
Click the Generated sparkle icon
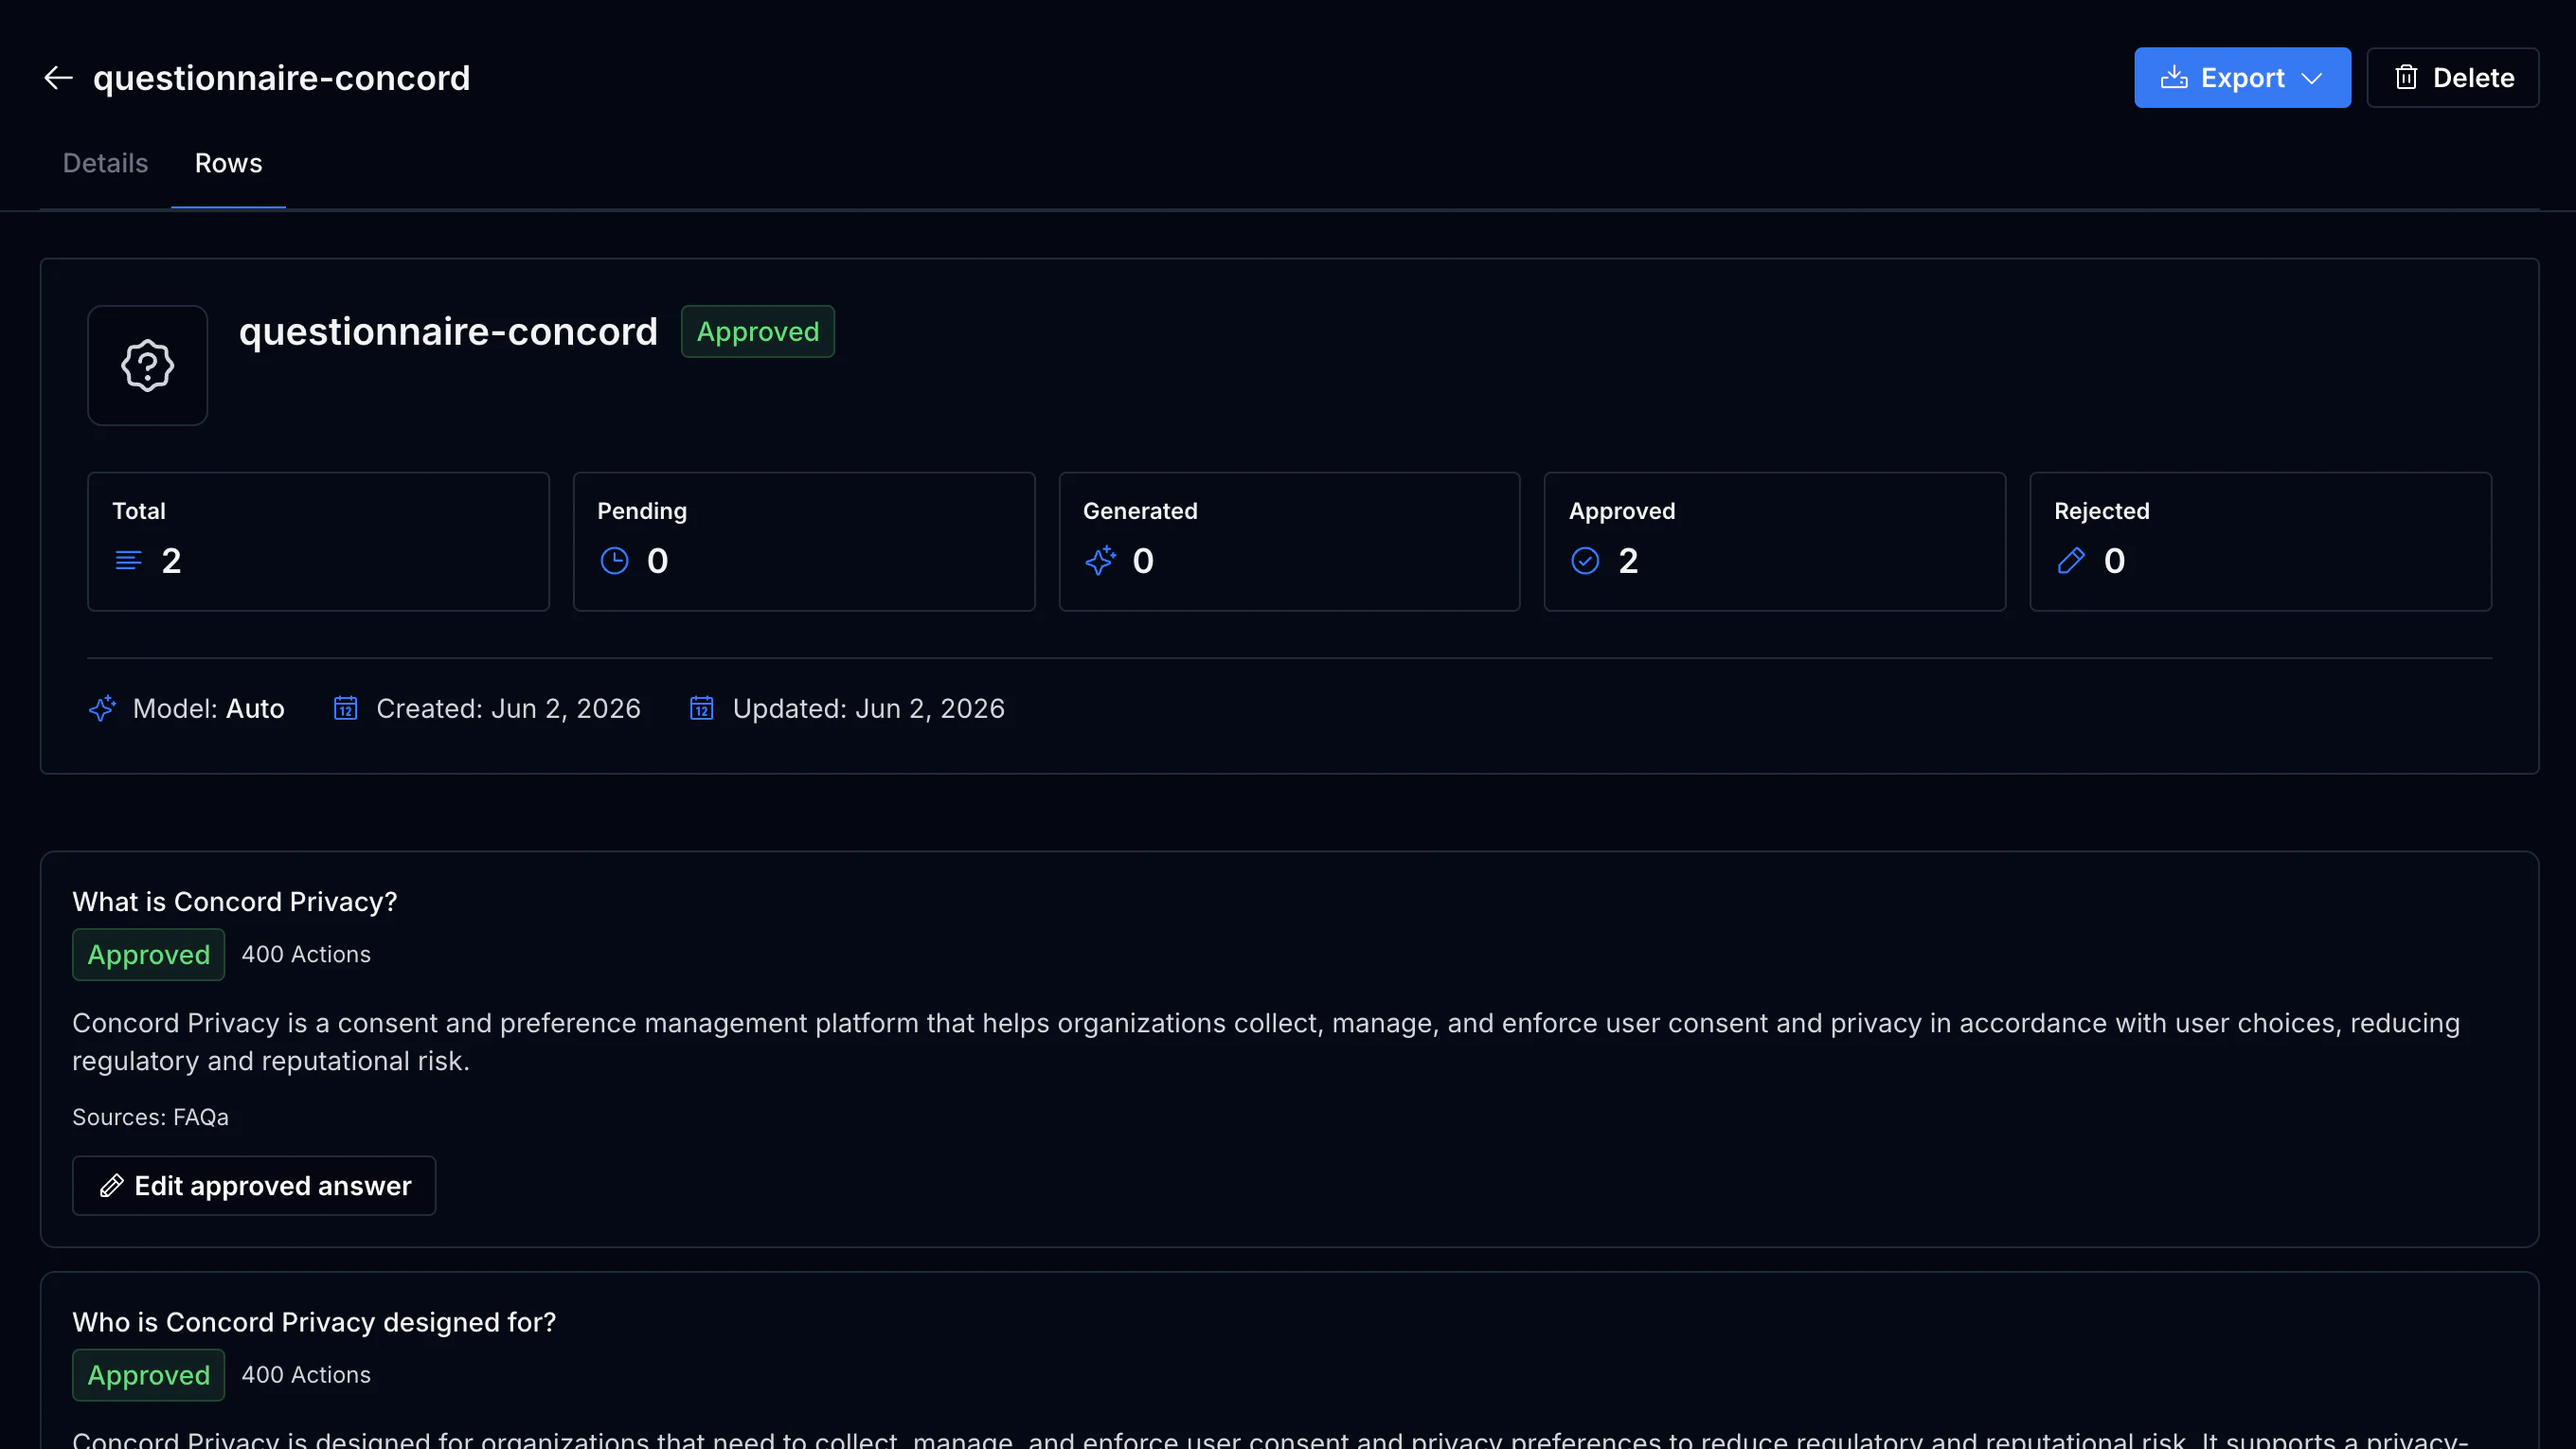(x=1100, y=561)
